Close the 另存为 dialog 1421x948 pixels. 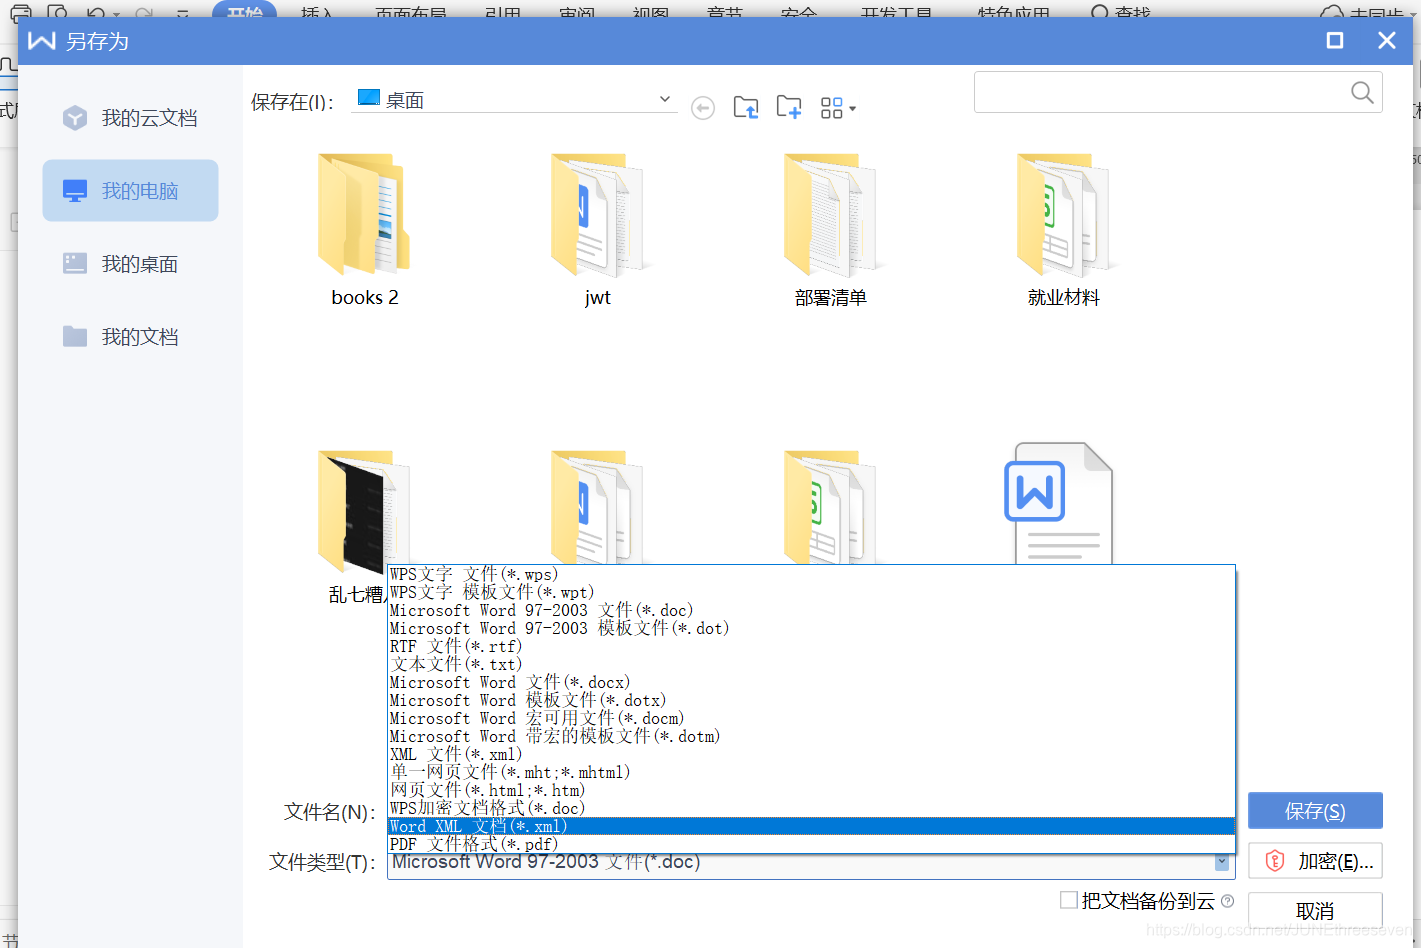click(1387, 40)
